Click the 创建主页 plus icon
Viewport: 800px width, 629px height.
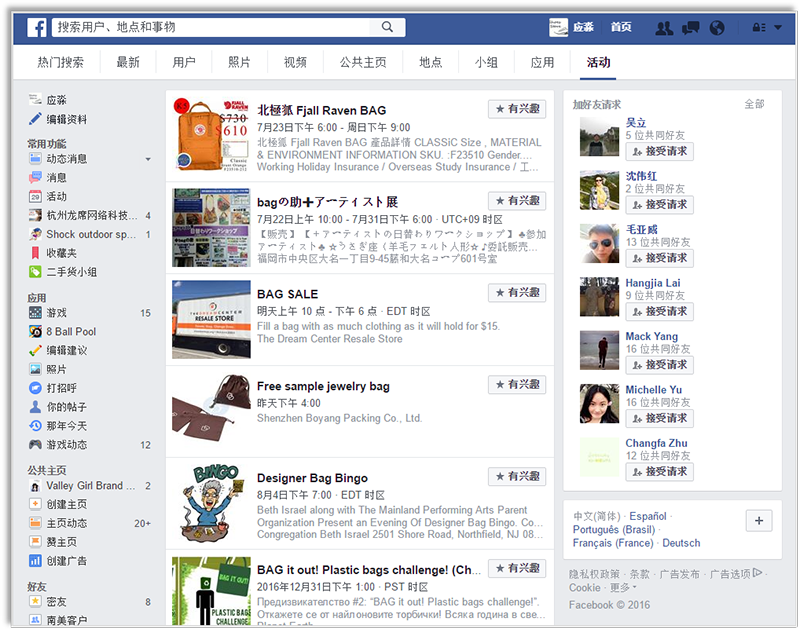(35, 505)
